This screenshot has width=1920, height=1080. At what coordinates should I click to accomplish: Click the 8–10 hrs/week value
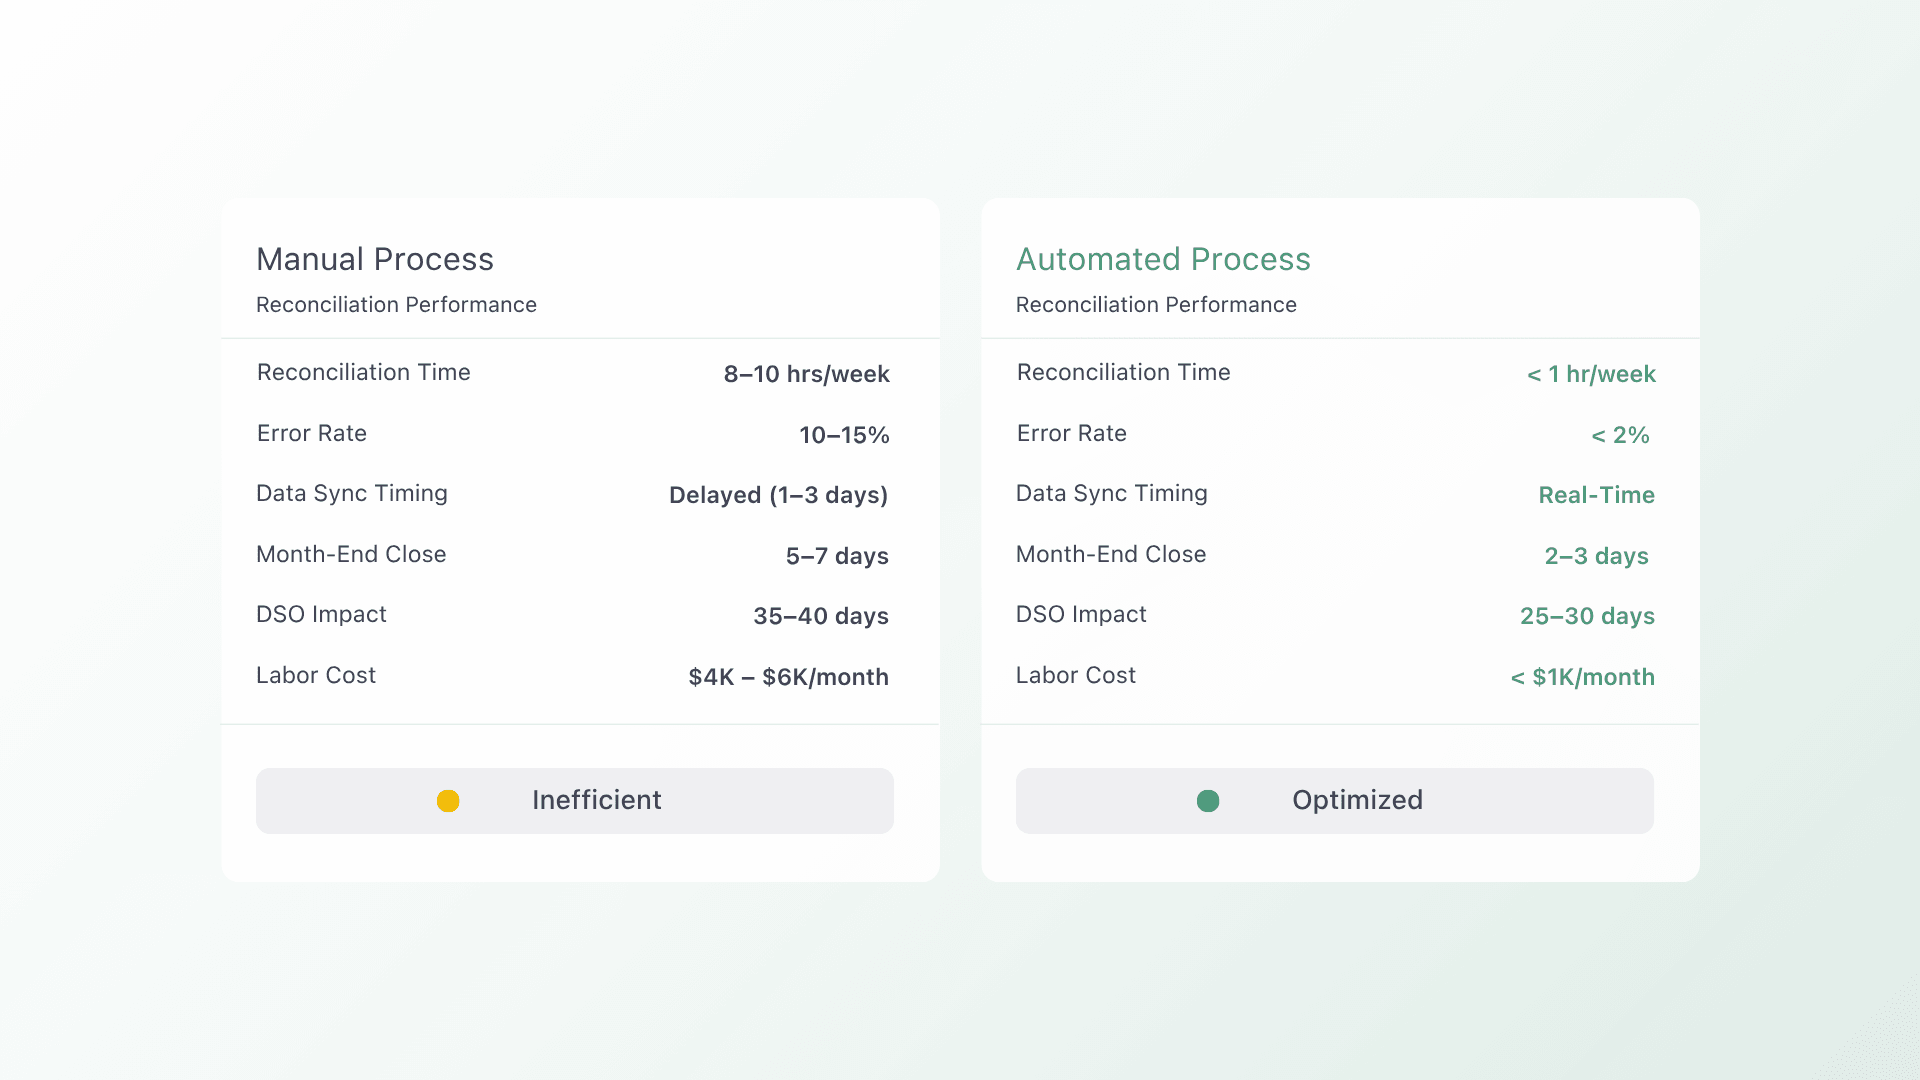pyautogui.click(x=806, y=374)
